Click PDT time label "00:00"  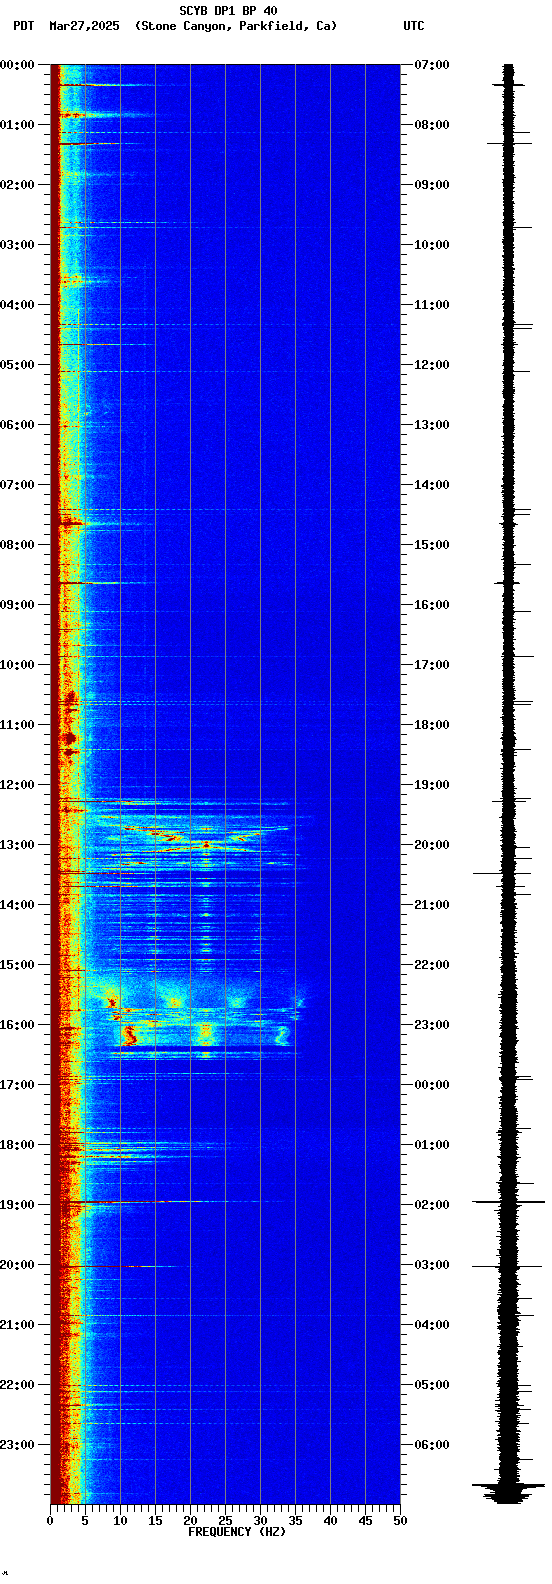pyautogui.click(x=17, y=65)
